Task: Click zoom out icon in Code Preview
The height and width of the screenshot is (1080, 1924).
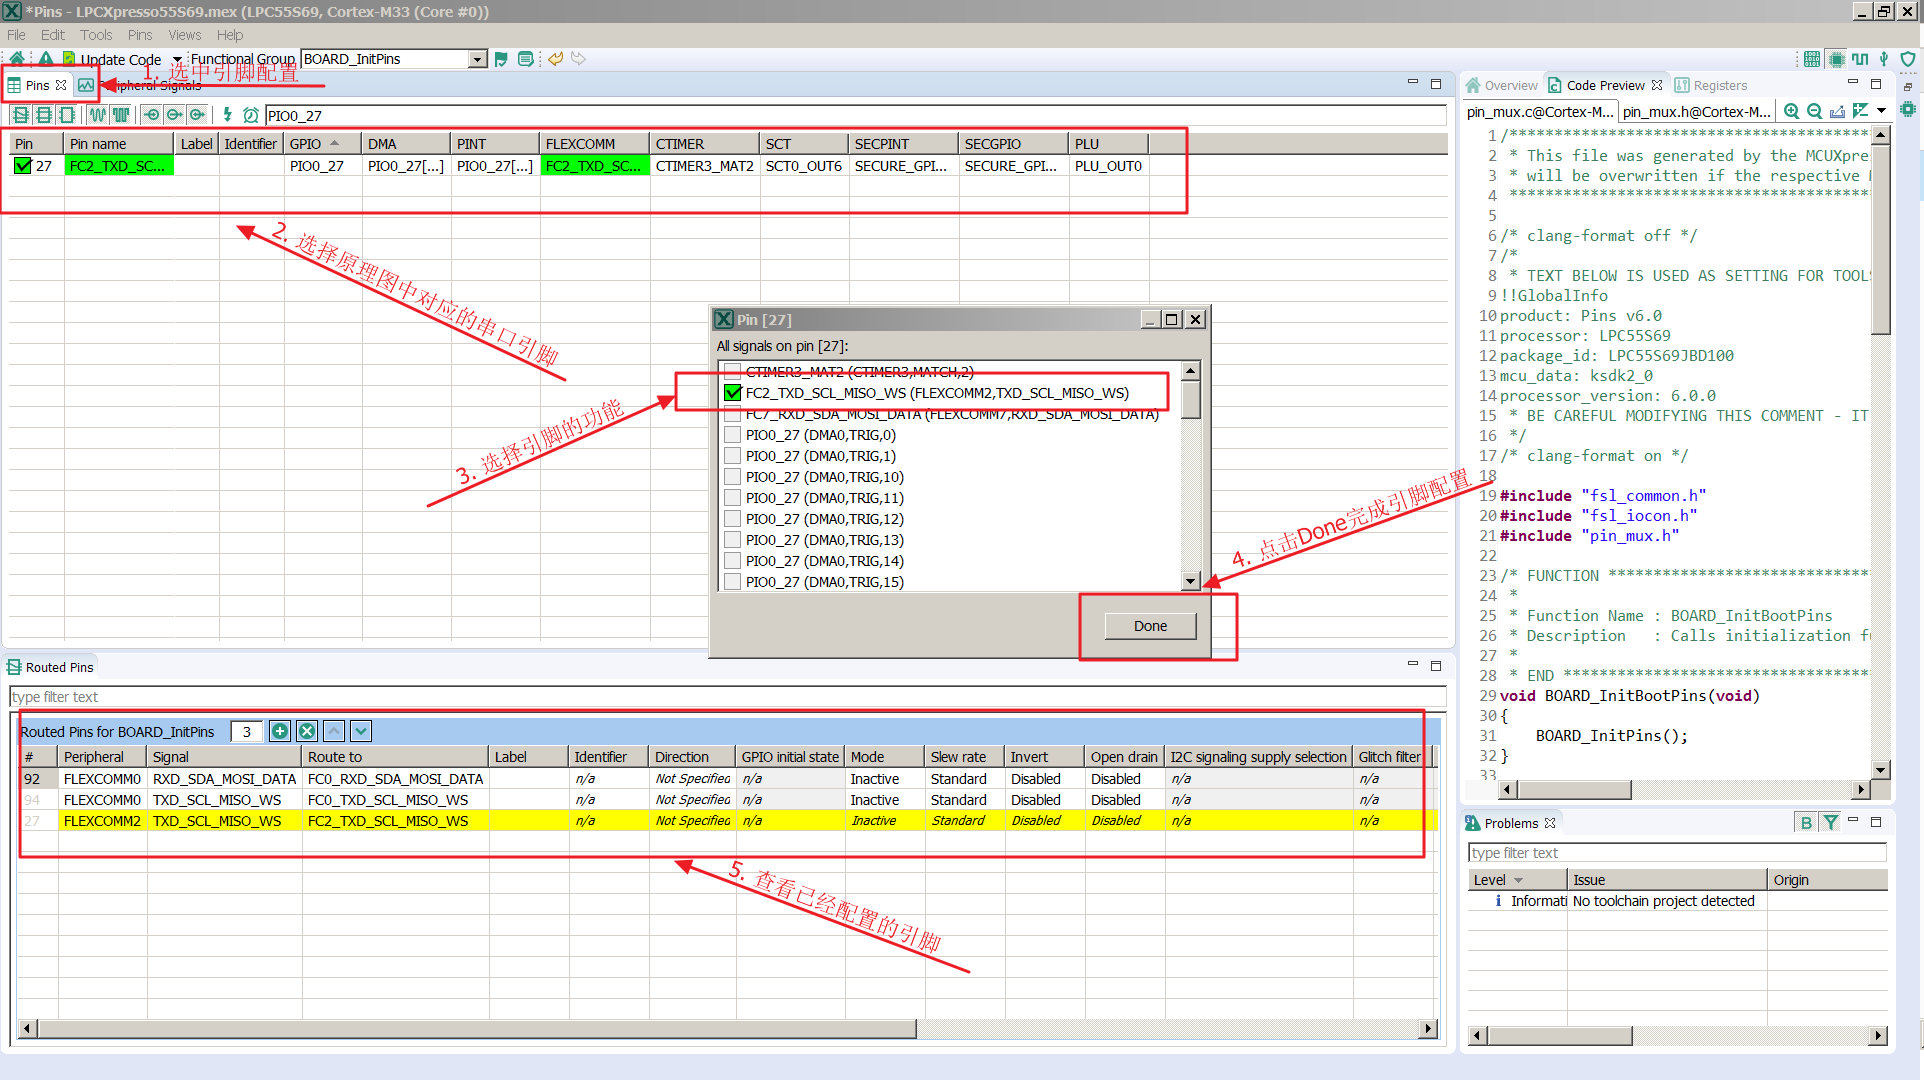Action: pos(1814,111)
